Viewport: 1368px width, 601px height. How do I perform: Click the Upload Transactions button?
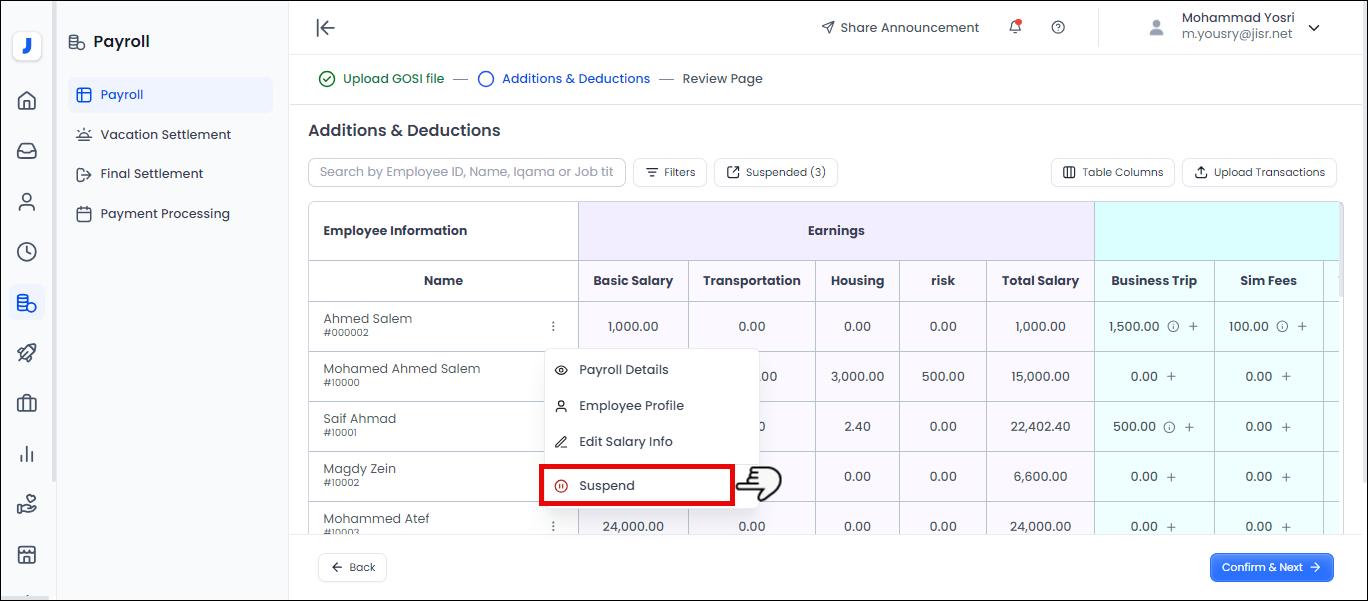[1259, 172]
